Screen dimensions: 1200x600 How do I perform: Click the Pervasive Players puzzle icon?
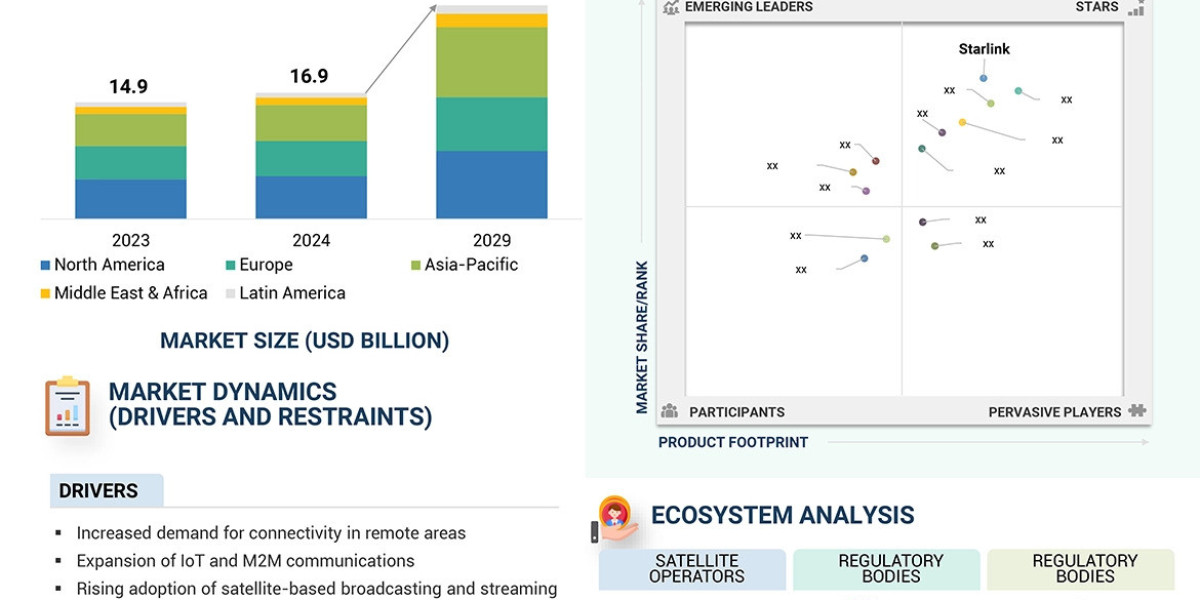tap(1135, 410)
